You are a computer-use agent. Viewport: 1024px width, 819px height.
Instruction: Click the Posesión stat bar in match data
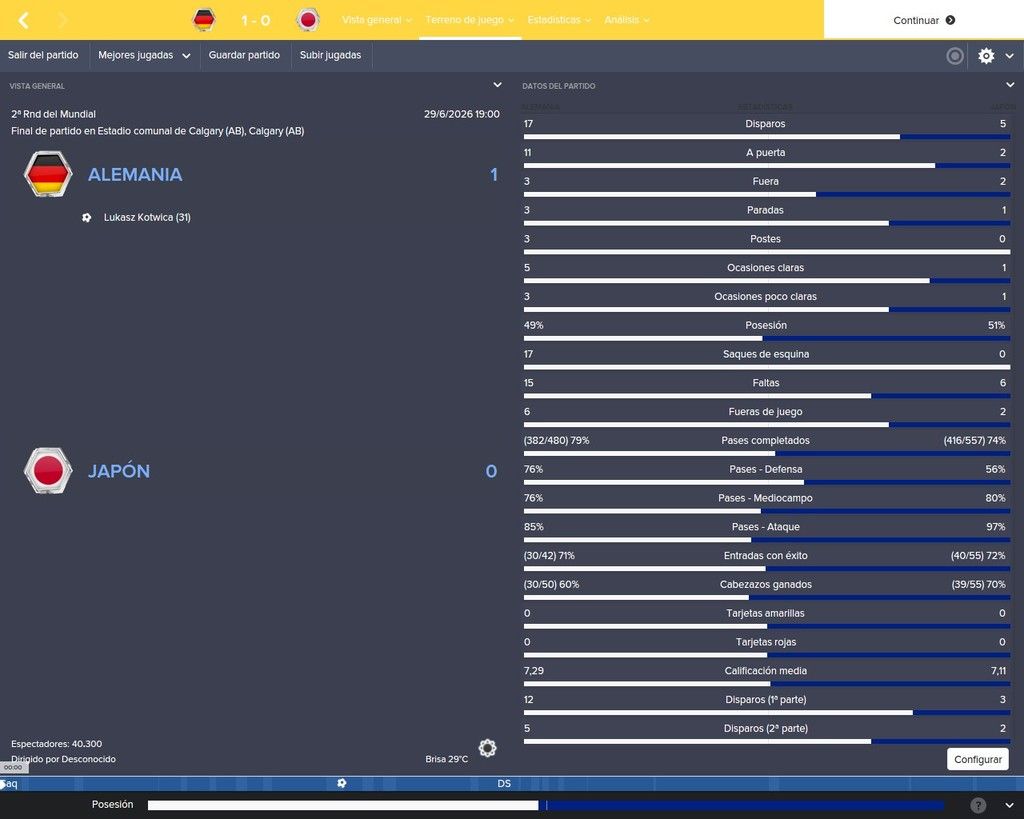[767, 338]
